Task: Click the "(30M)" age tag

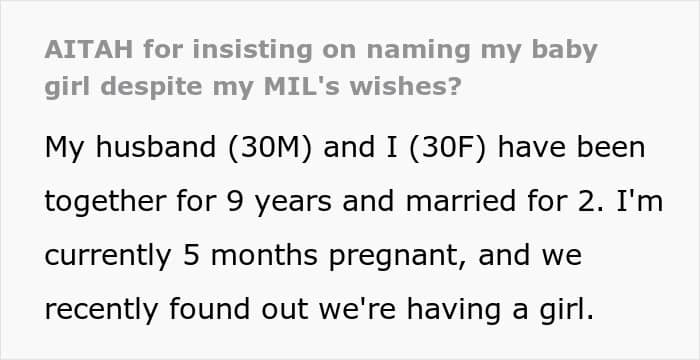Action: click(270, 148)
